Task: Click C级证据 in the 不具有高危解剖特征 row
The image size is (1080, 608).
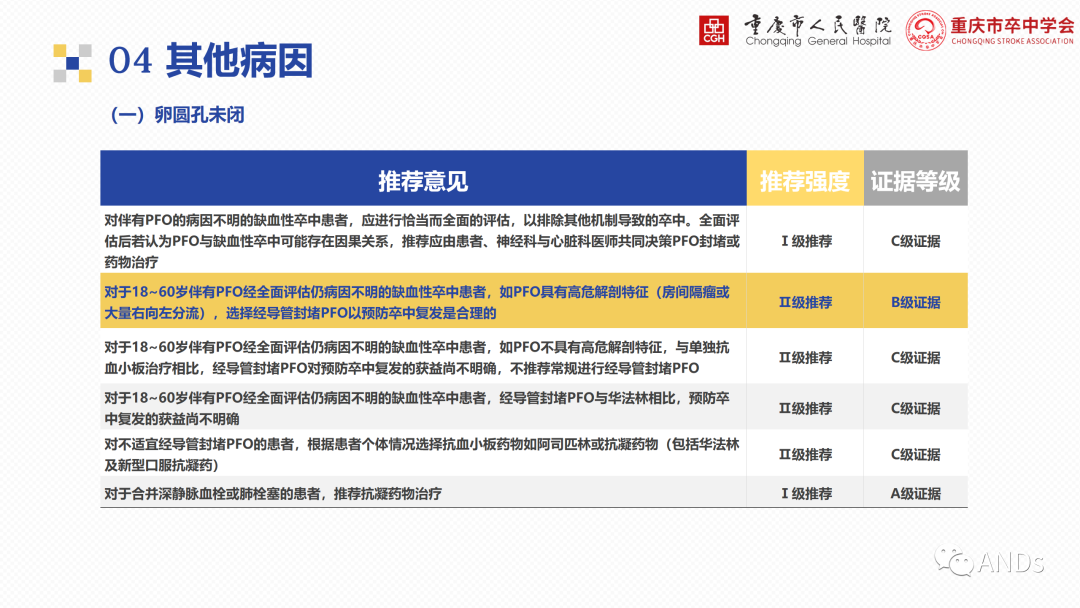Action: (x=915, y=357)
